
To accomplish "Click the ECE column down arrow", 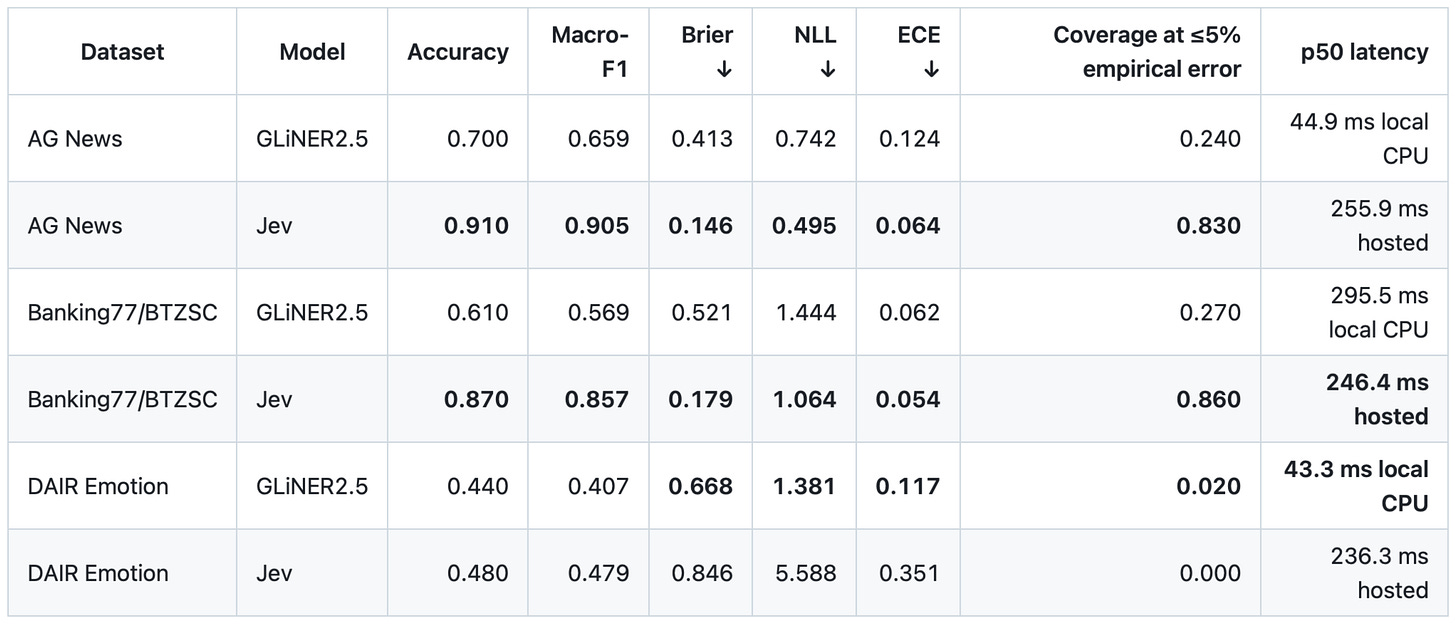I will pyautogui.click(x=931, y=70).
